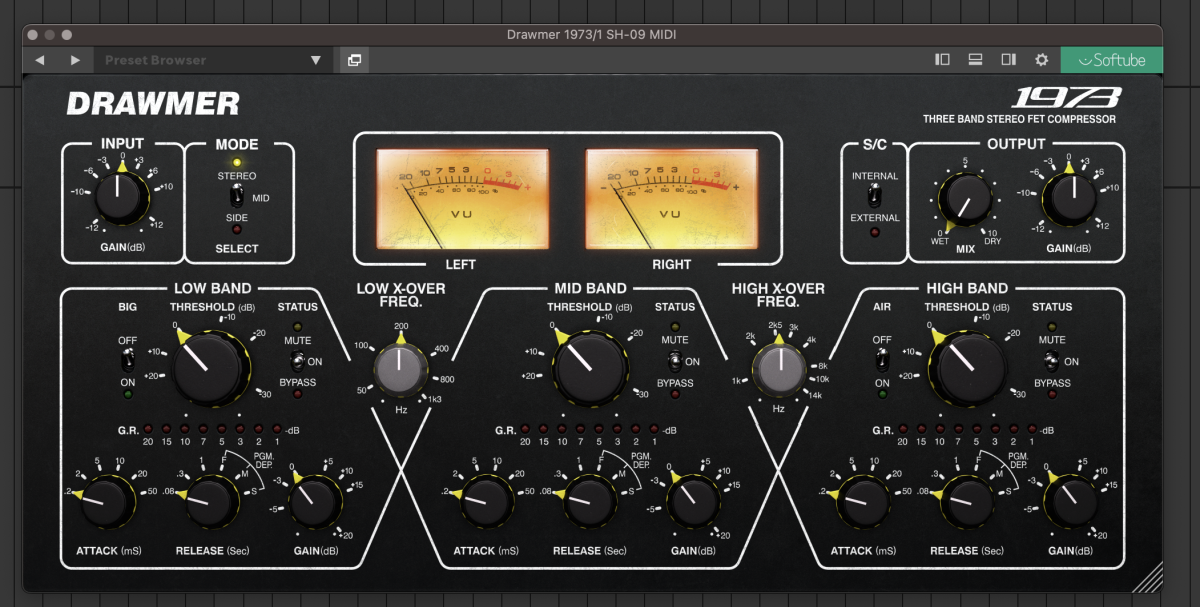The width and height of the screenshot is (1200, 607).
Task: Flip the Mid Band Status switch
Action: click(675, 361)
